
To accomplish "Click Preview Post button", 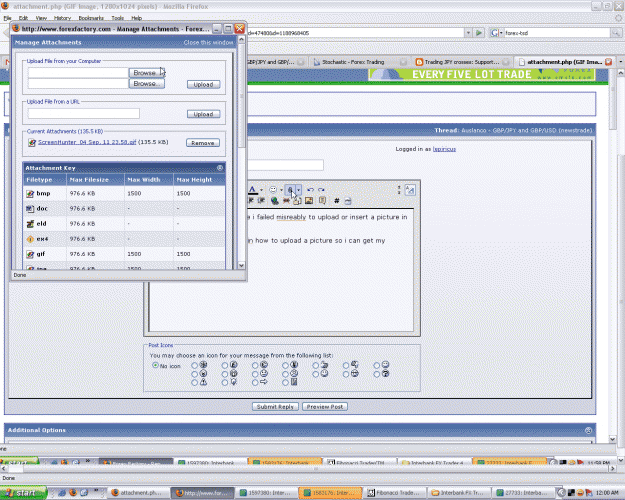I will click(x=324, y=407).
